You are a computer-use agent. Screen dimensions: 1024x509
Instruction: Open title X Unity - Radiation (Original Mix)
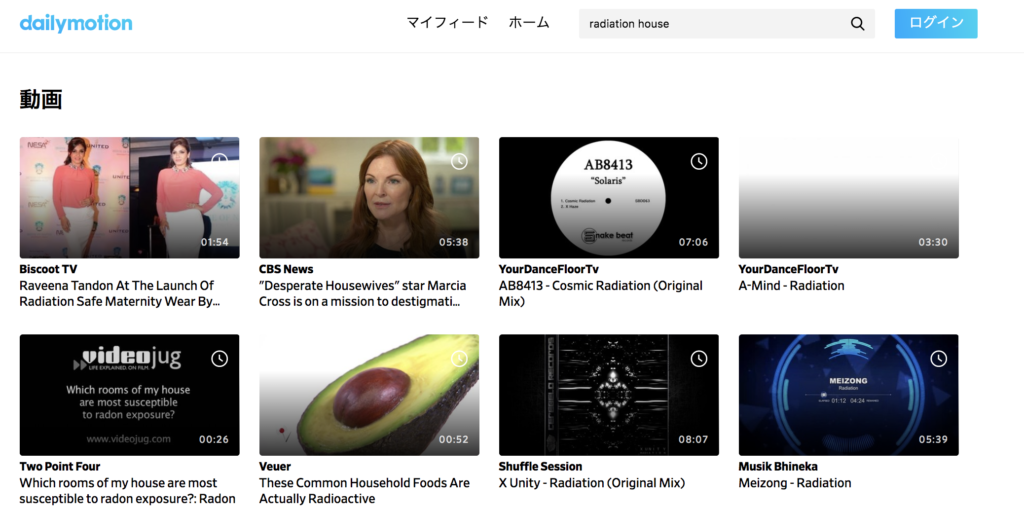click(x=592, y=483)
